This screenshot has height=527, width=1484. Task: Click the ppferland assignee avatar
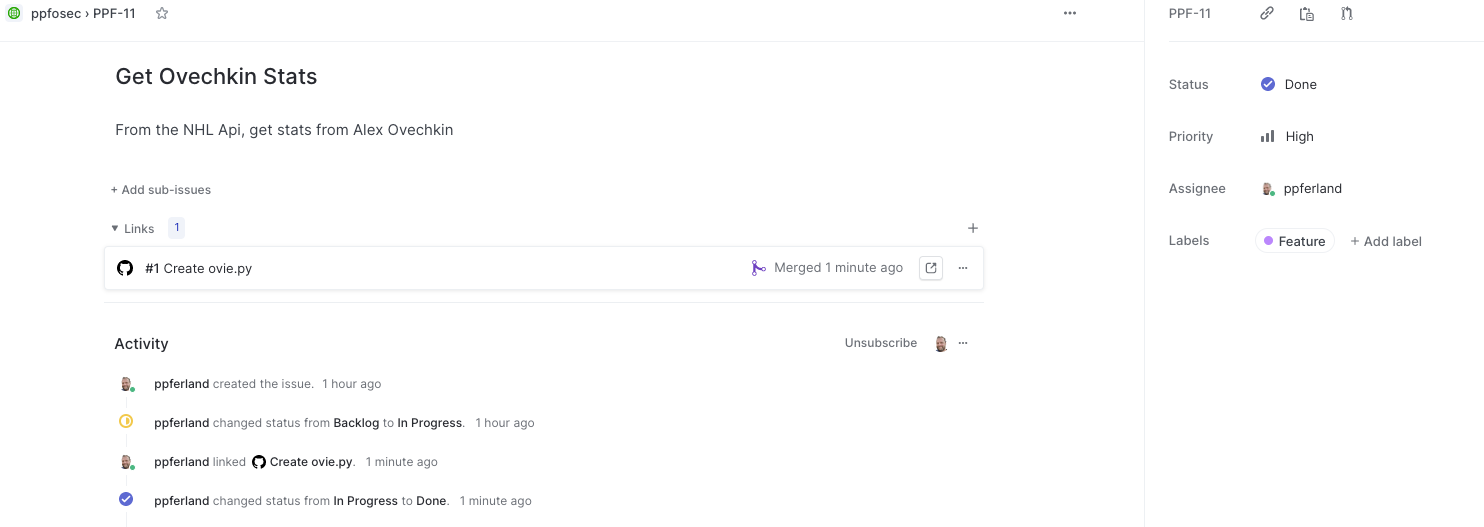[1268, 188]
